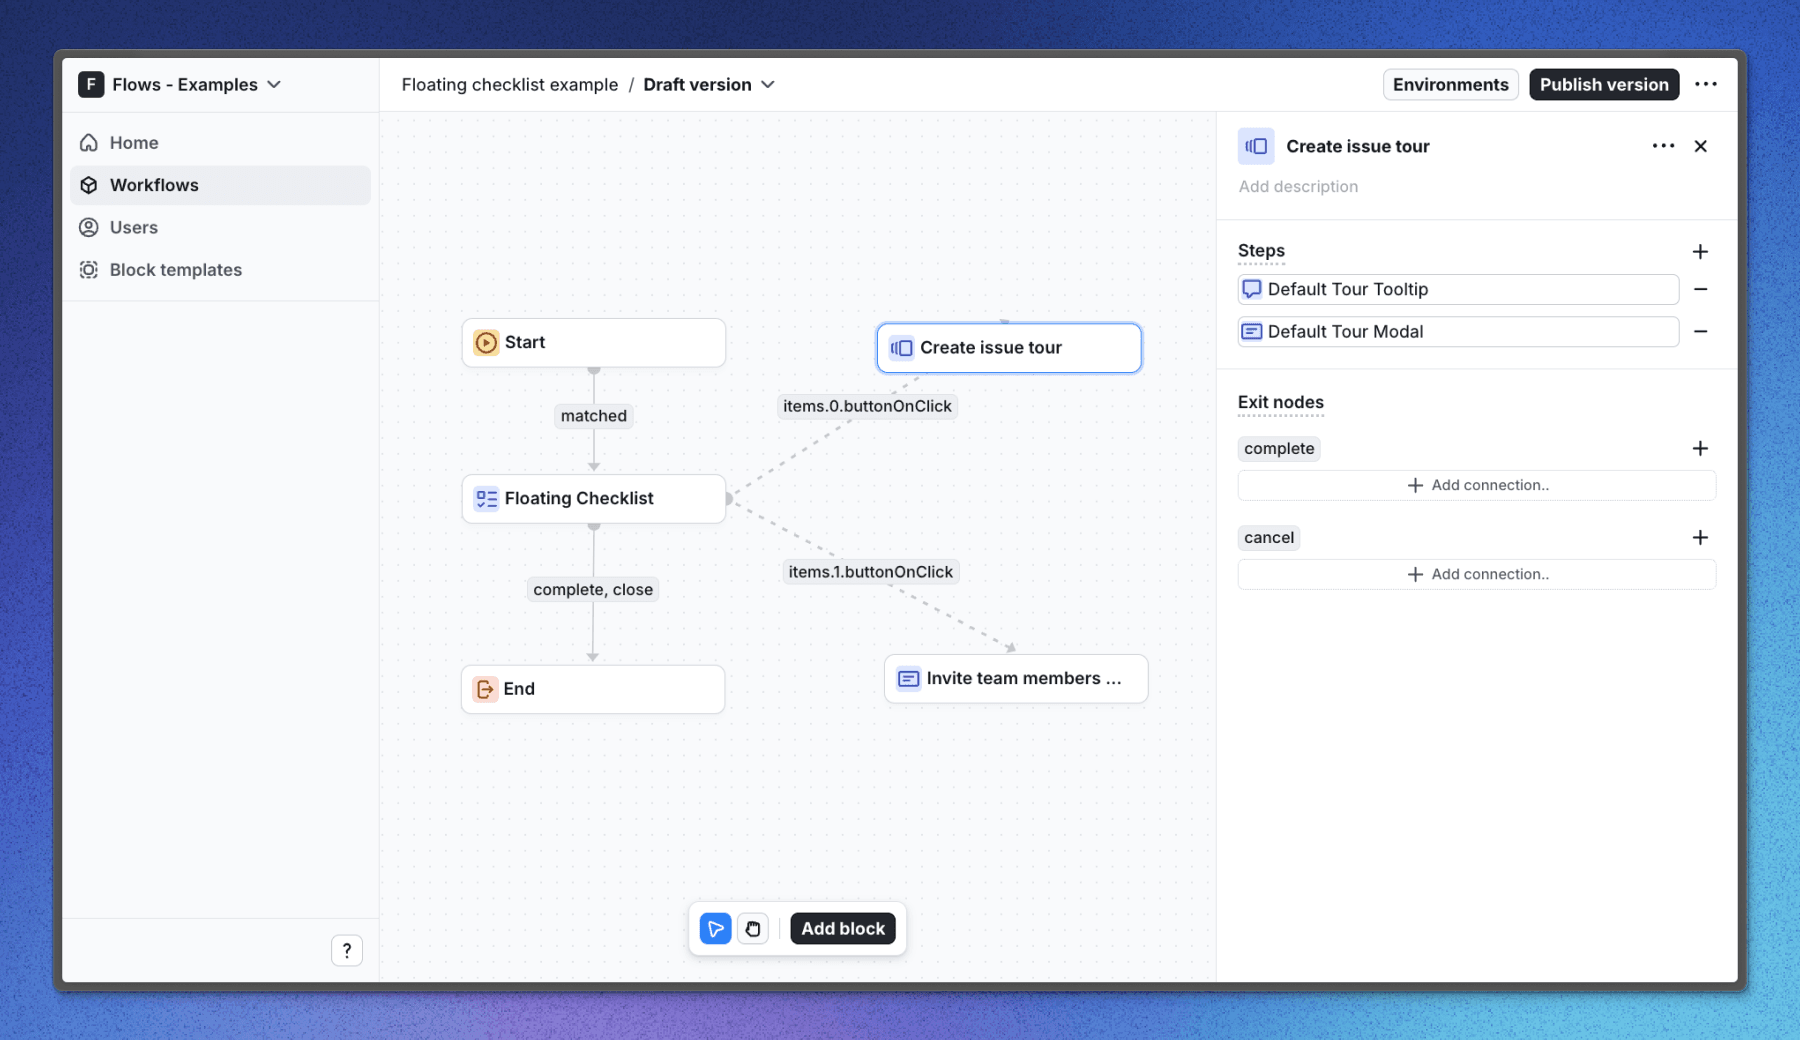This screenshot has height=1040, width=1800.
Task: Click the Publish version button
Action: point(1603,85)
